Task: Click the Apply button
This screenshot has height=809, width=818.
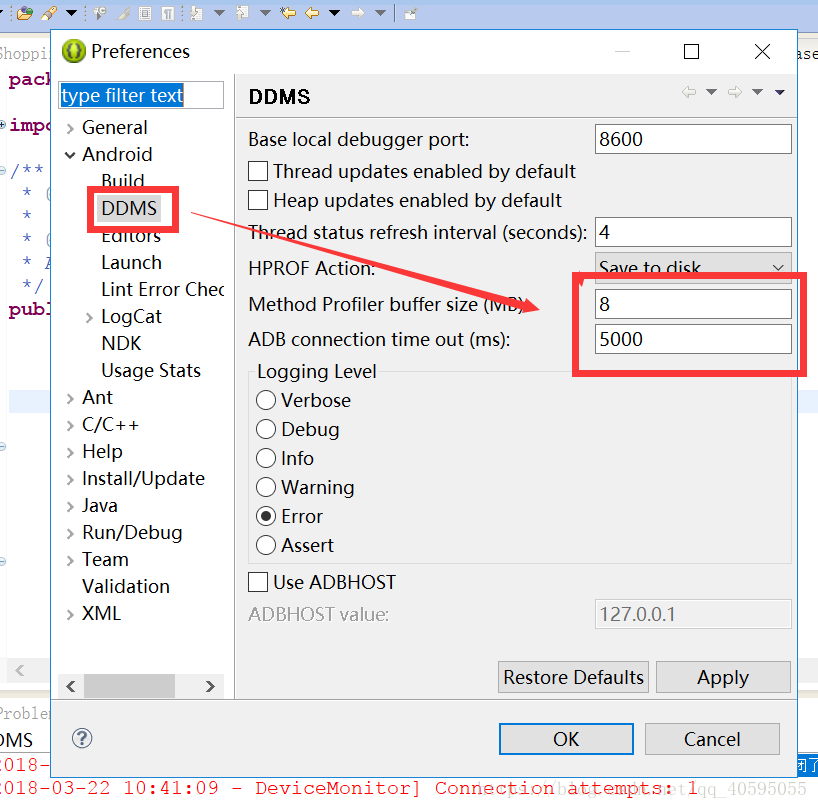Action: click(x=723, y=677)
